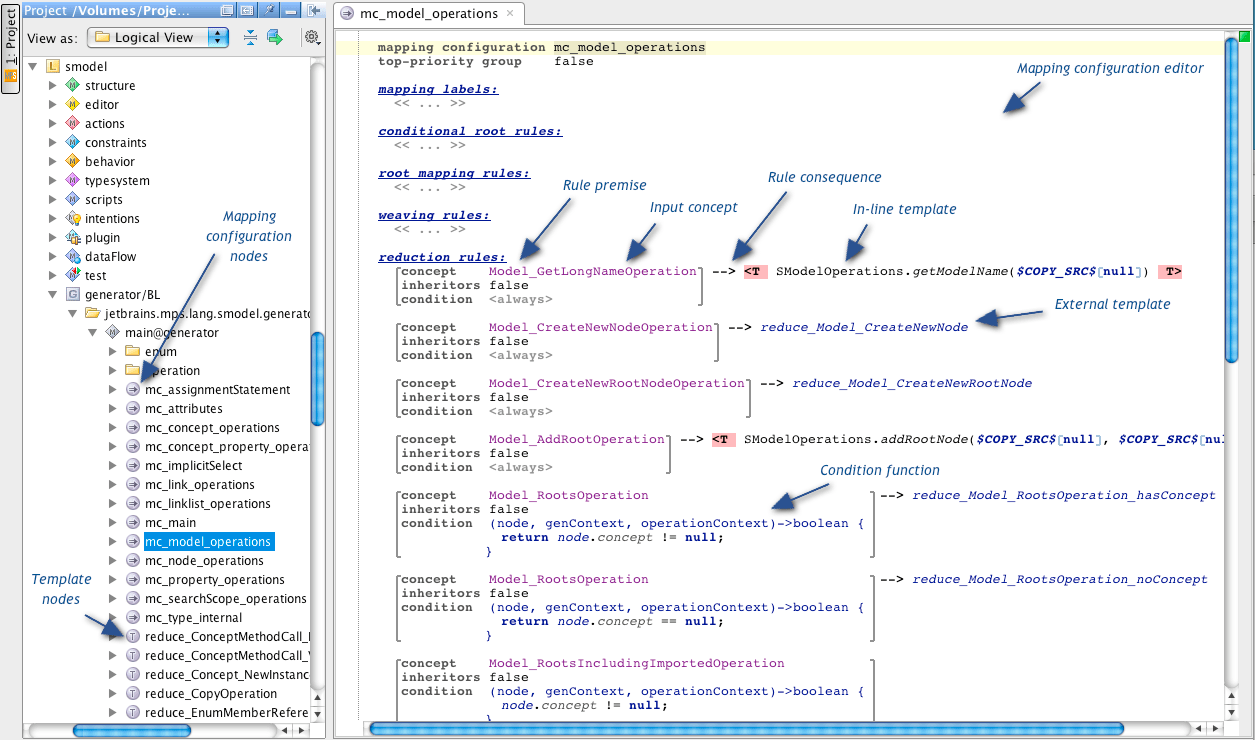The height and width of the screenshot is (740, 1255).
Task: Click the pin icon in Project panel header
Action: coord(268,10)
